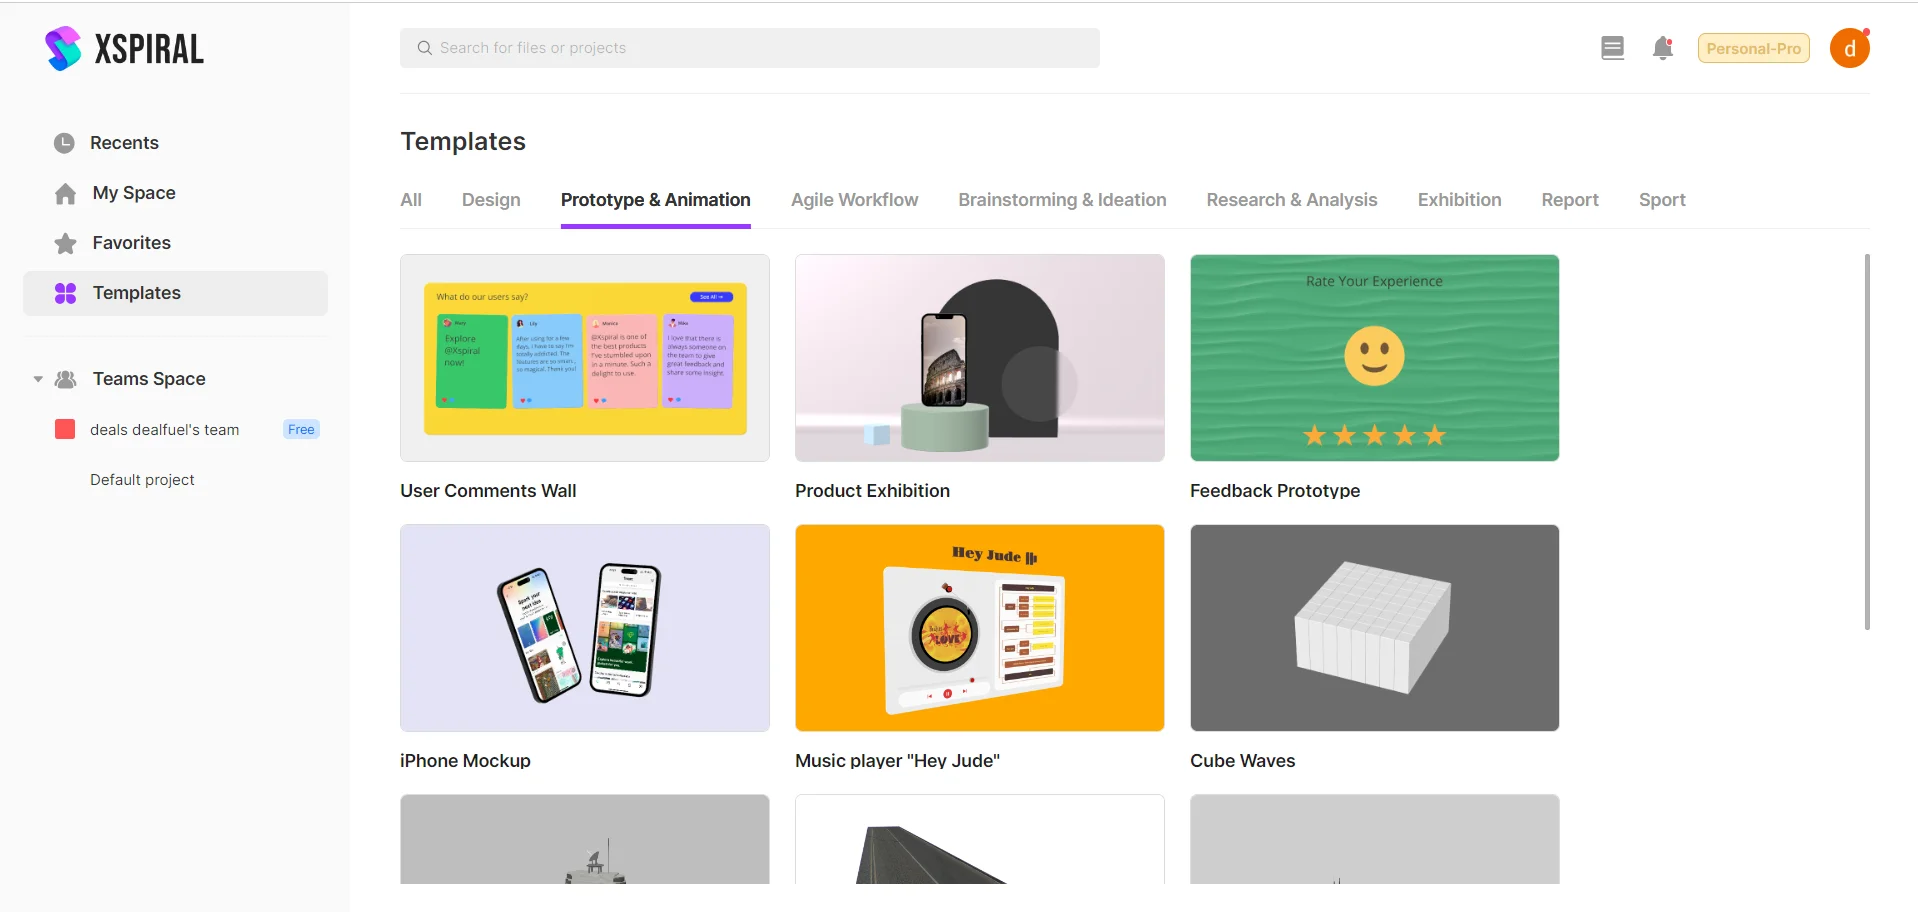This screenshot has height=912, width=1918.
Task: Open the user avatar 'd' menu
Action: click(x=1850, y=48)
